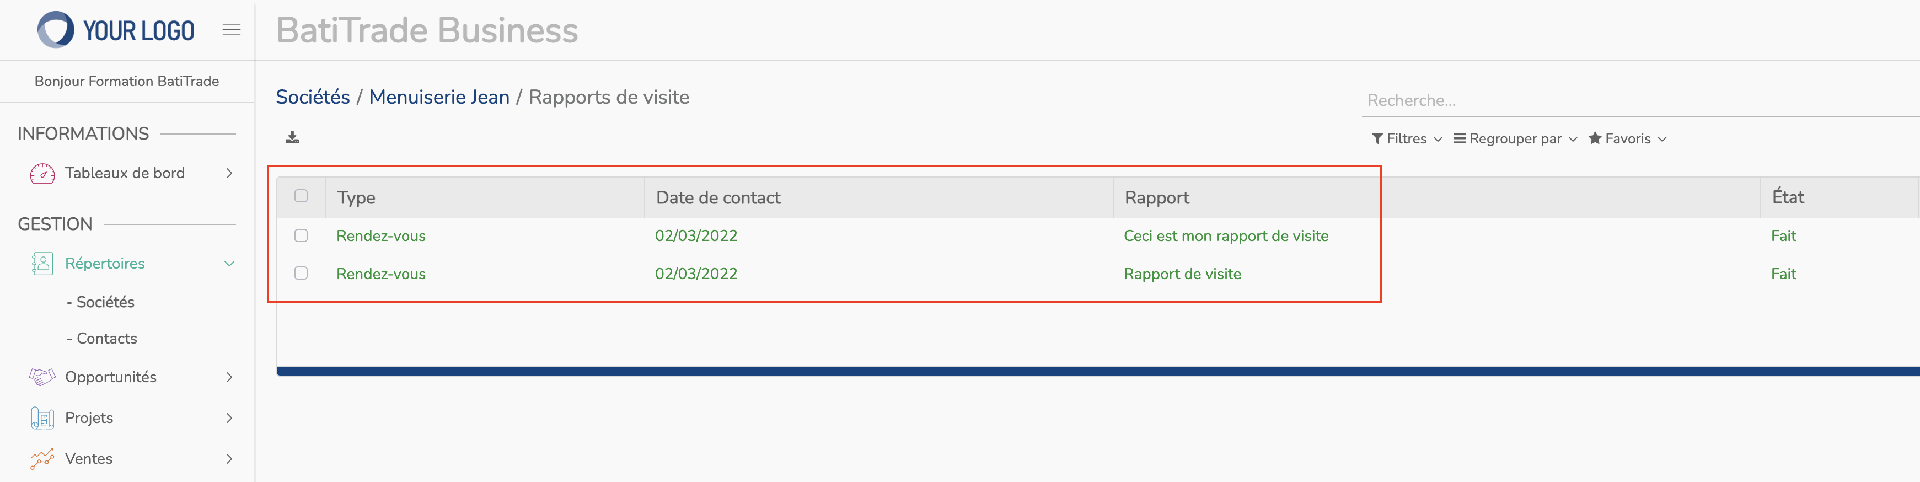Click the Projets sidebar icon
1920x482 pixels.
pos(42,418)
